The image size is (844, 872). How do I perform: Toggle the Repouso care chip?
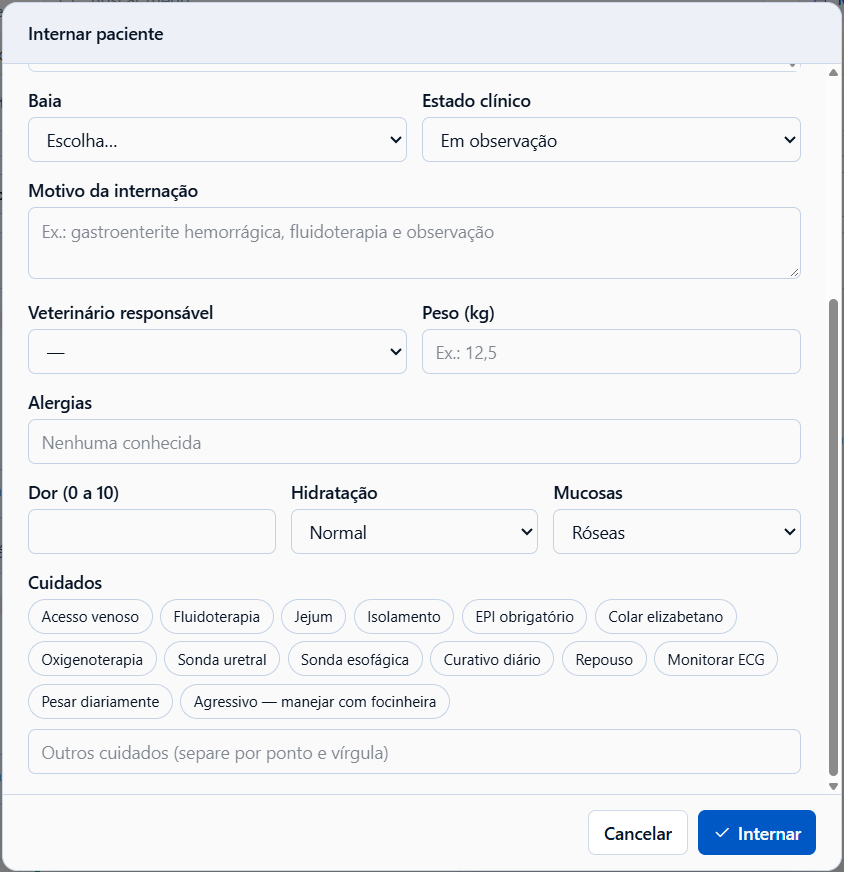click(604, 660)
